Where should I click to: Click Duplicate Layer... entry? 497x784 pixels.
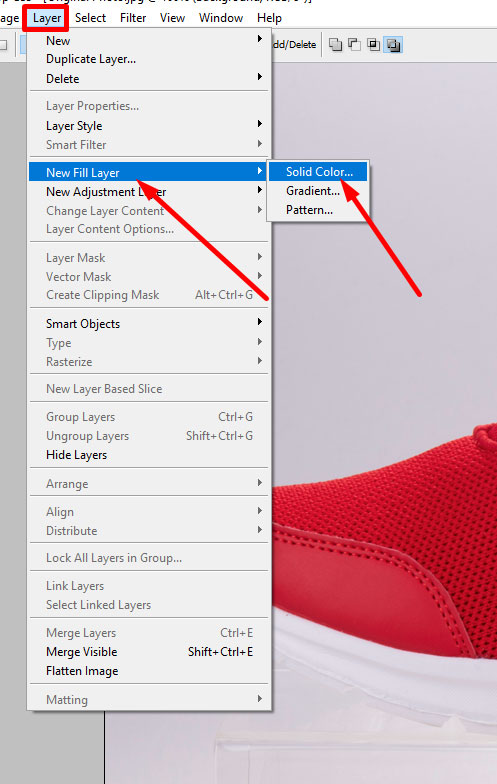(149, 59)
